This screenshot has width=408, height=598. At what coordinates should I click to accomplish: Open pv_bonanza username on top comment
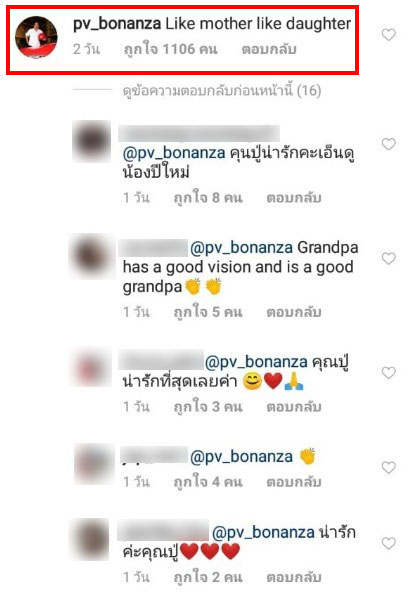point(117,24)
